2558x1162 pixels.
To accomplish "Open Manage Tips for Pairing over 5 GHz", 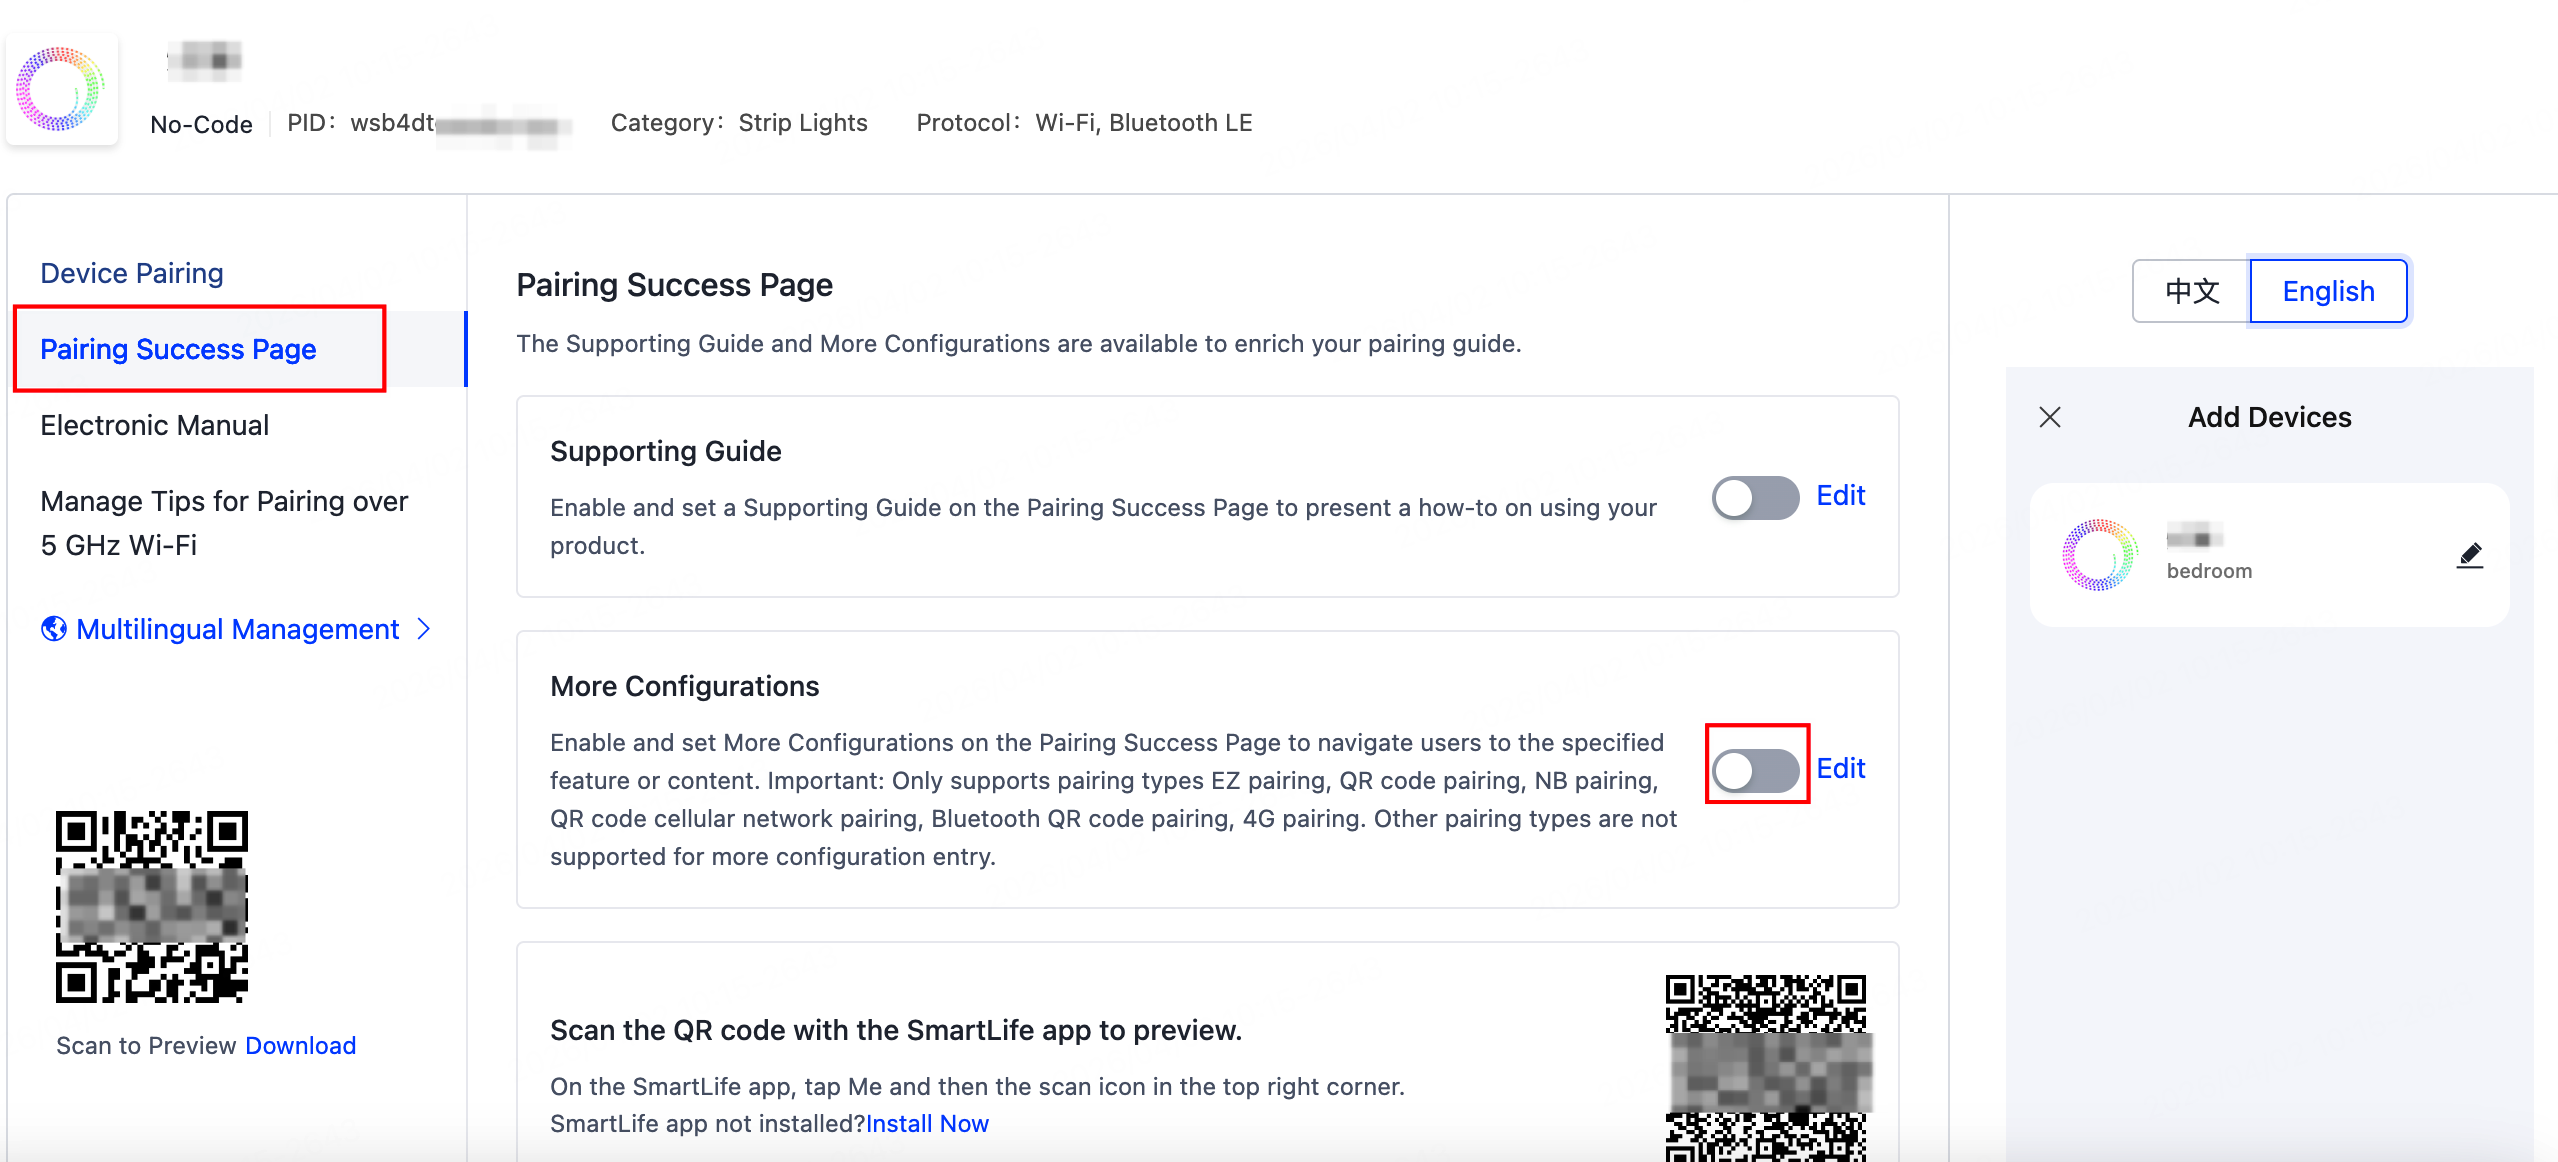I will pyautogui.click(x=224, y=522).
